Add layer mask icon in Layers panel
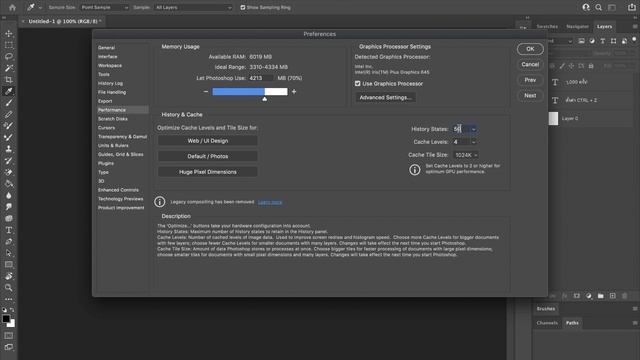Viewport: 640px width, 360px height. pos(577,296)
